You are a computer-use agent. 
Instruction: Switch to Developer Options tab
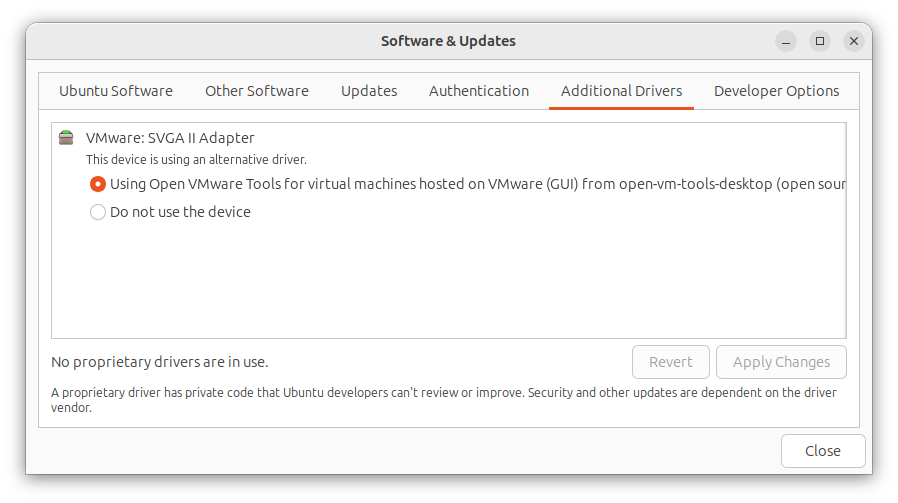777,91
